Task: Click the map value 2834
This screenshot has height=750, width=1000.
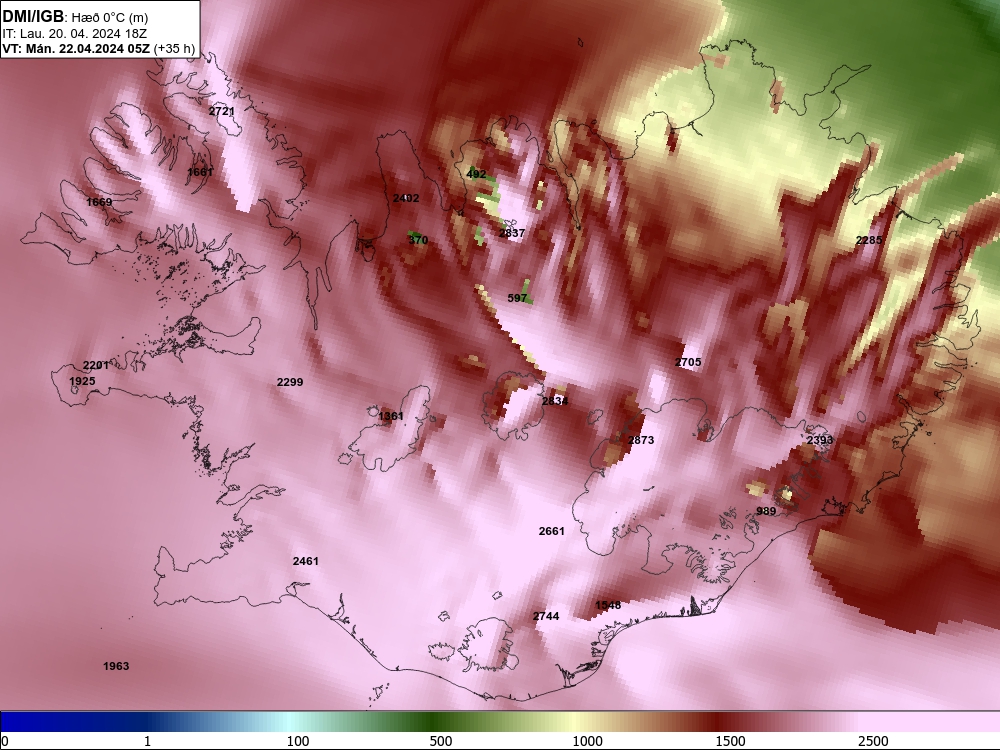Action: pos(555,401)
